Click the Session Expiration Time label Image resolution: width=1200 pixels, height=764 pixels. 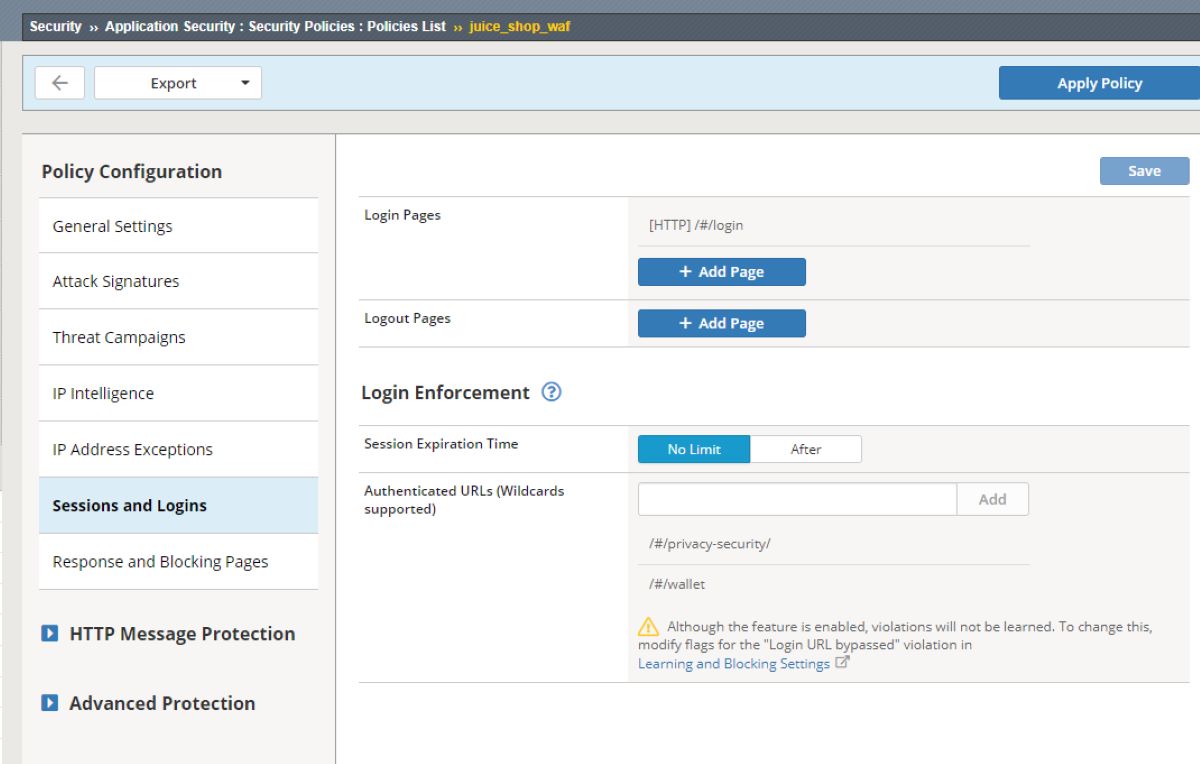[x=441, y=443]
